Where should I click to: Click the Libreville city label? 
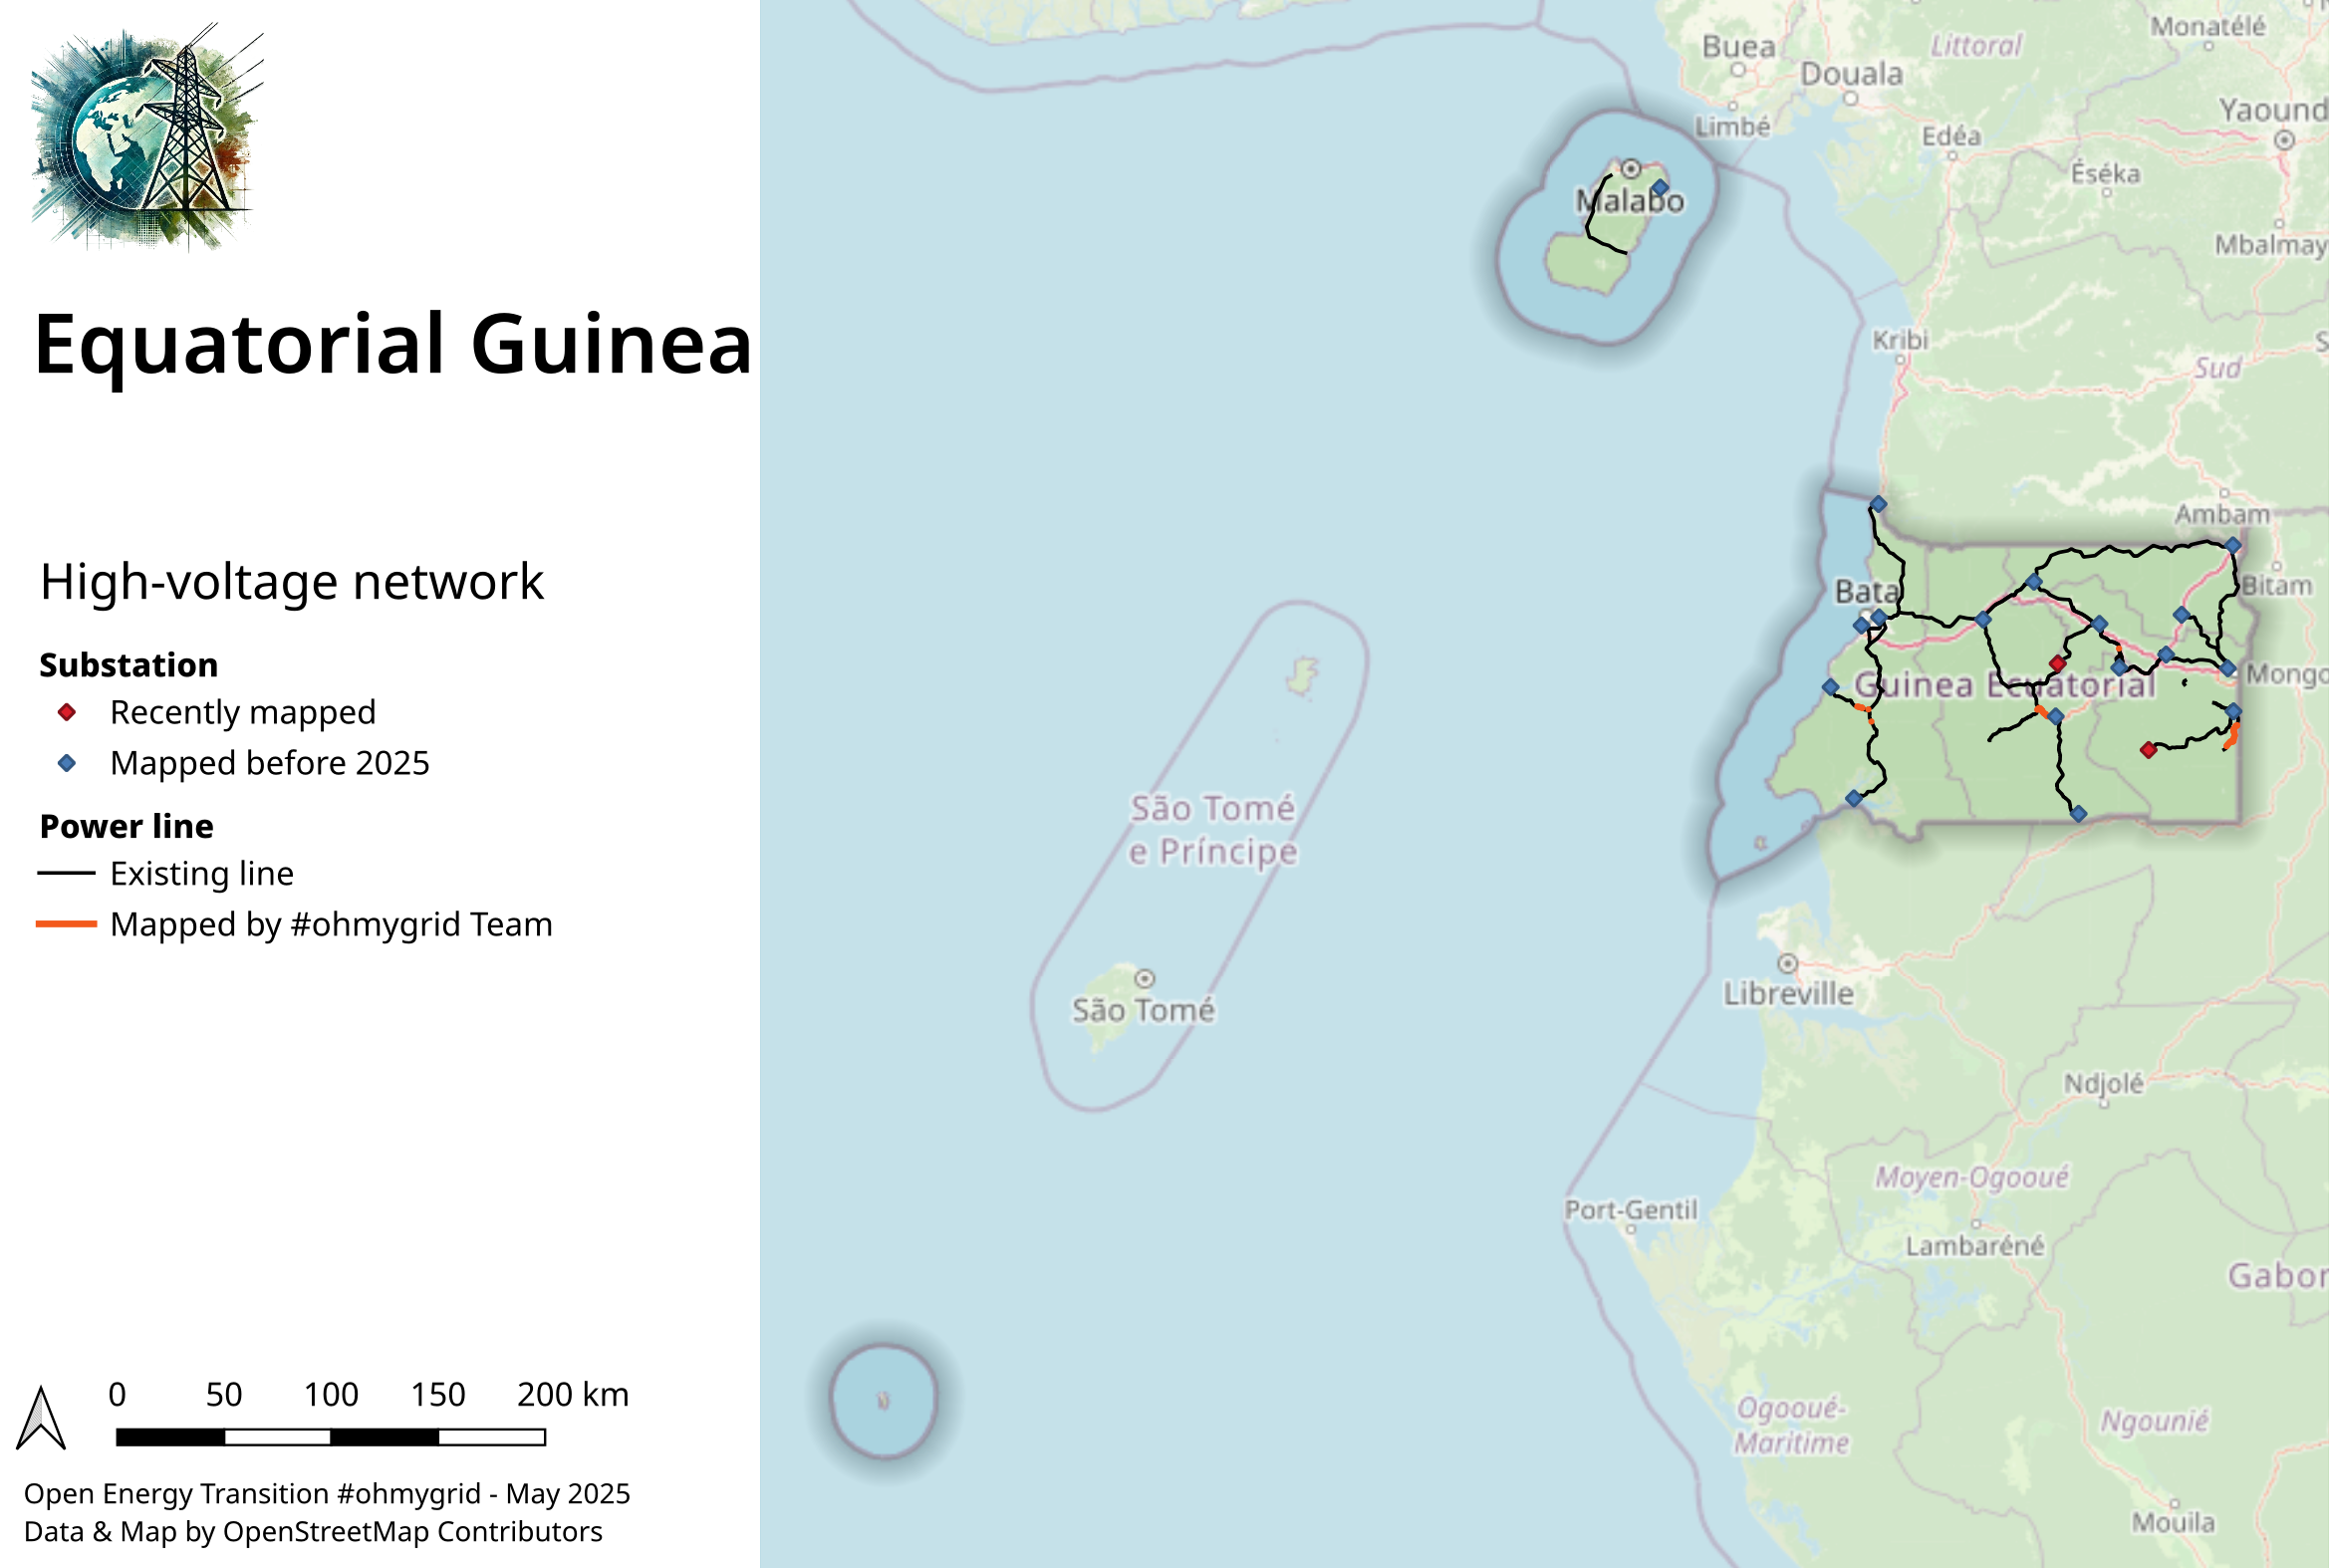click(1789, 994)
